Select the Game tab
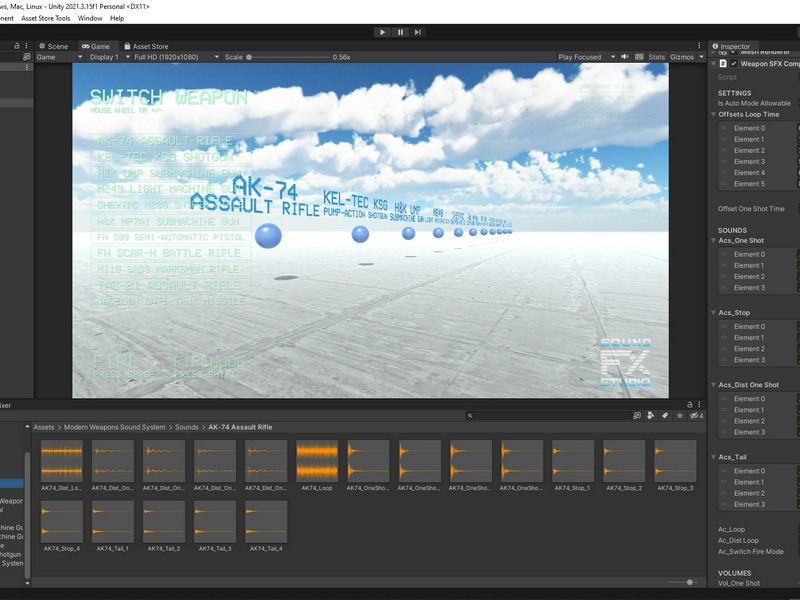This screenshot has width=800, height=600. coord(96,46)
